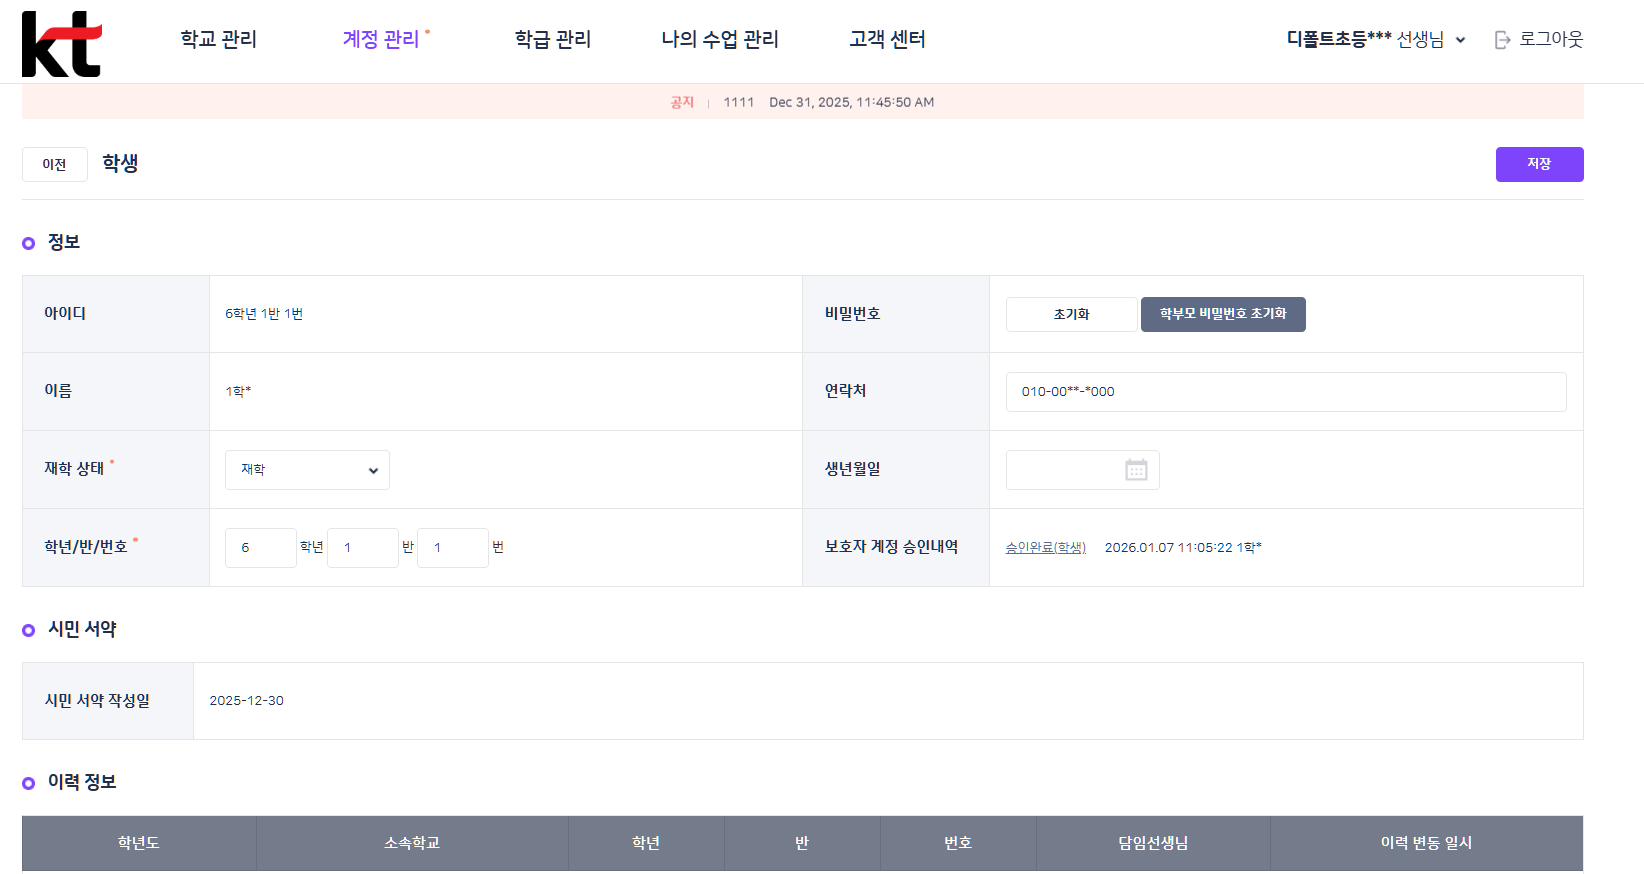Go to 학급 관리 menu

pyautogui.click(x=552, y=39)
